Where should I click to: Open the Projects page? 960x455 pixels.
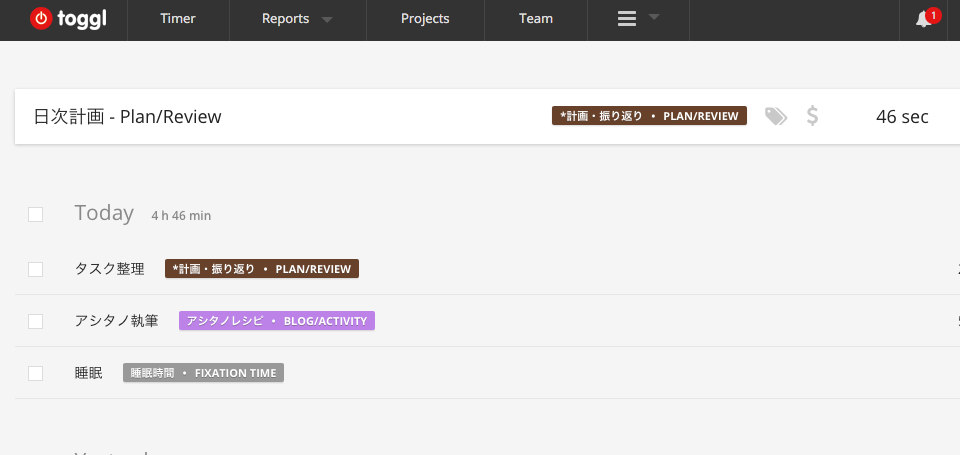coord(425,19)
